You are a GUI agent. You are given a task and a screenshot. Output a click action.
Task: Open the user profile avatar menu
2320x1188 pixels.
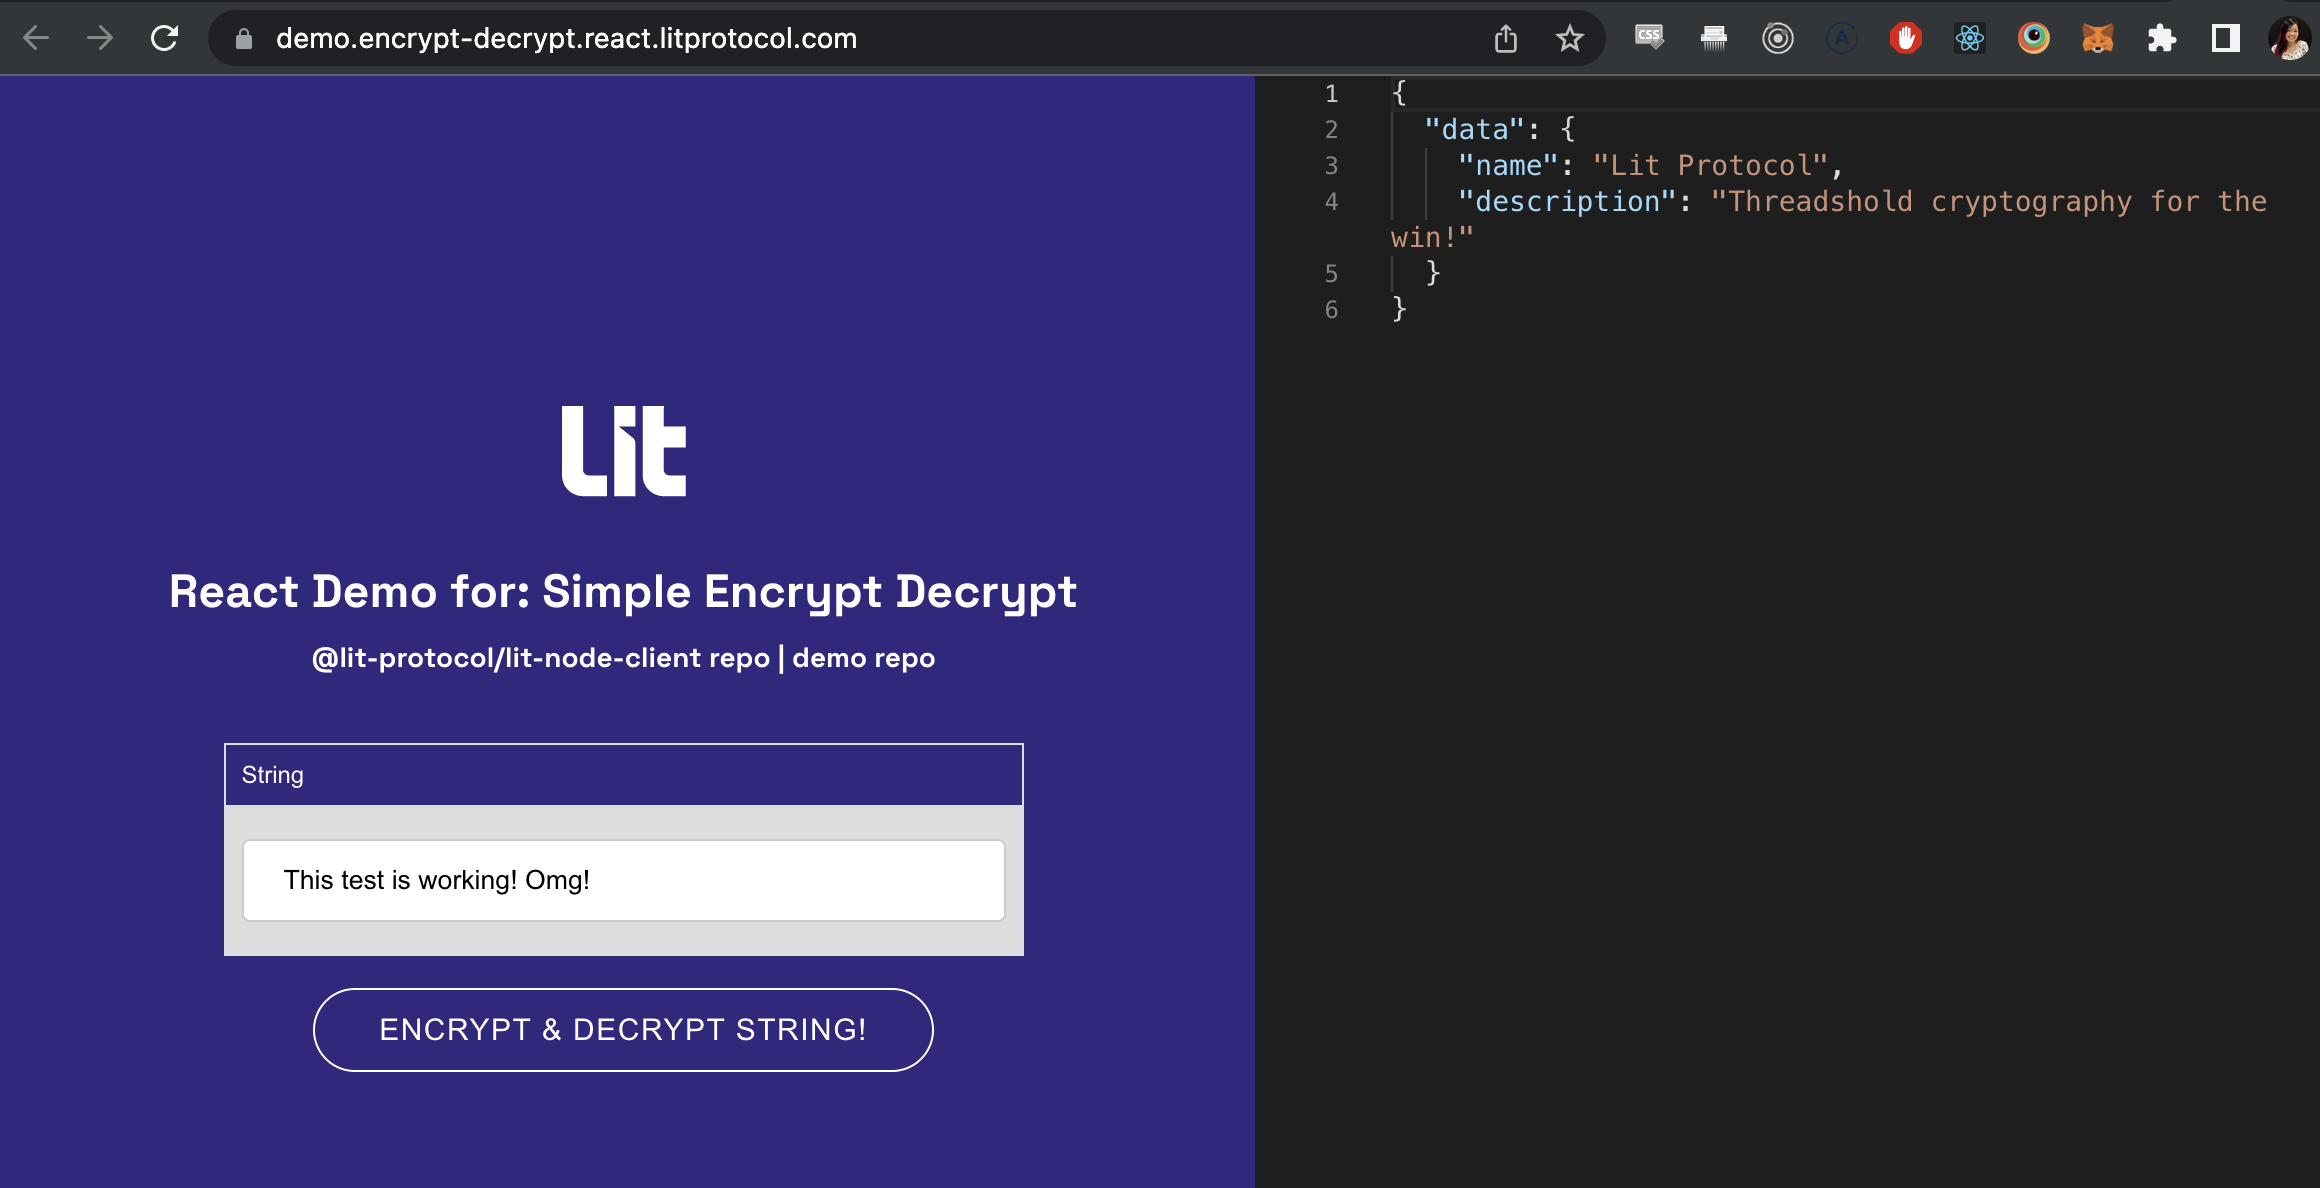(x=2288, y=38)
